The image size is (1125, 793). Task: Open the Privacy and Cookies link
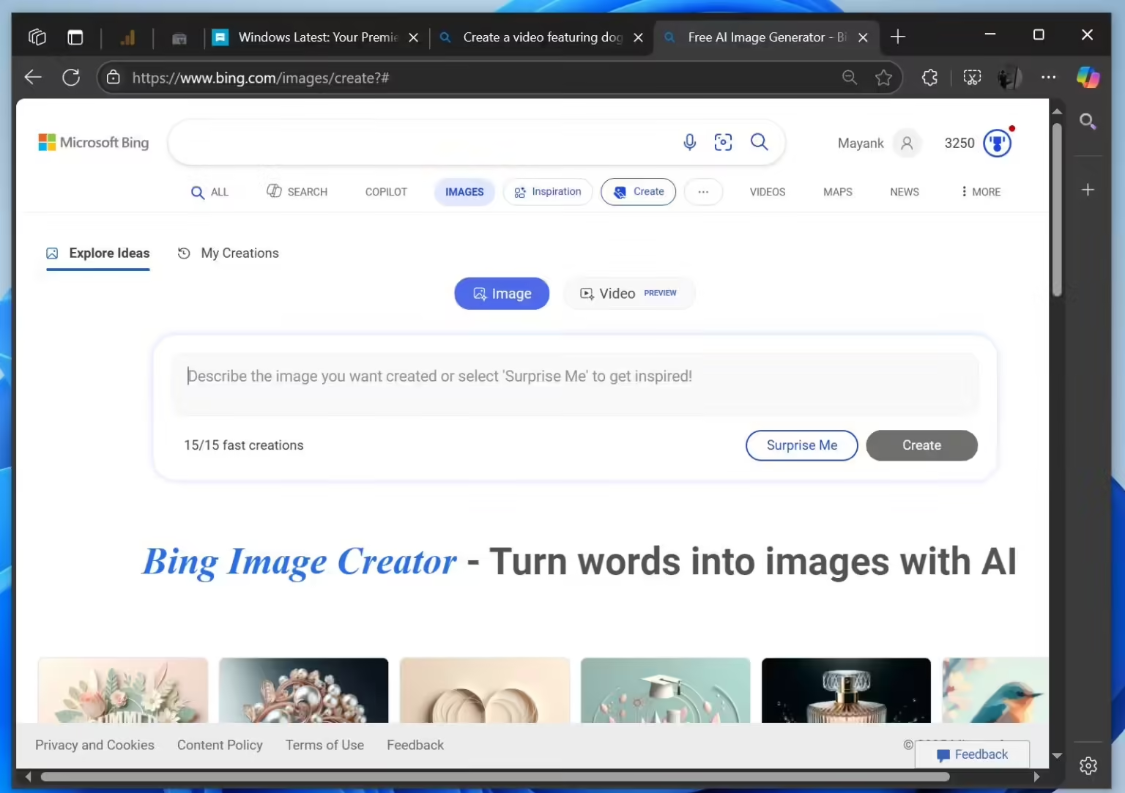pyautogui.click(x=94, y=745)
